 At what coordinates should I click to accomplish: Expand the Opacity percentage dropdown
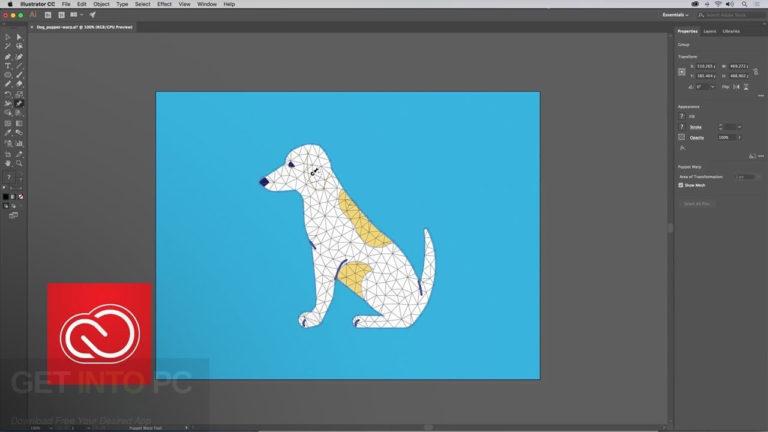[739, 138]
